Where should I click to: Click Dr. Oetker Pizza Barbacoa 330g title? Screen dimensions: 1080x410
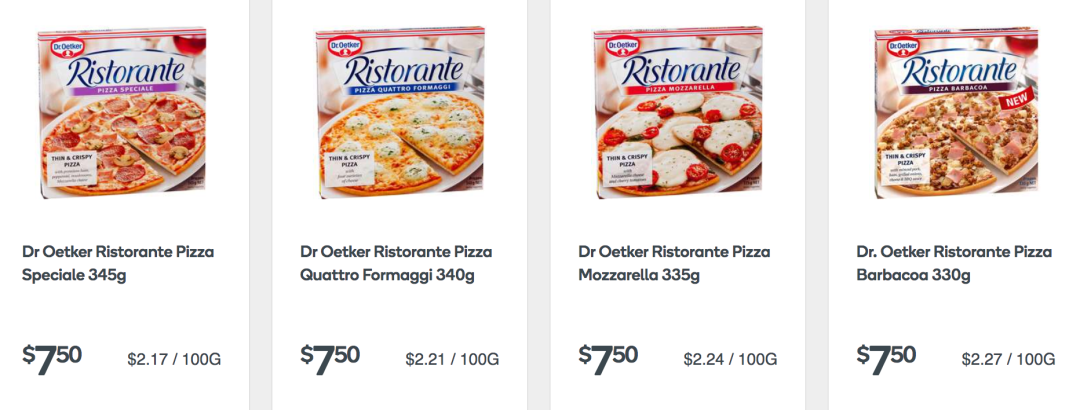(x=954, y=264)
